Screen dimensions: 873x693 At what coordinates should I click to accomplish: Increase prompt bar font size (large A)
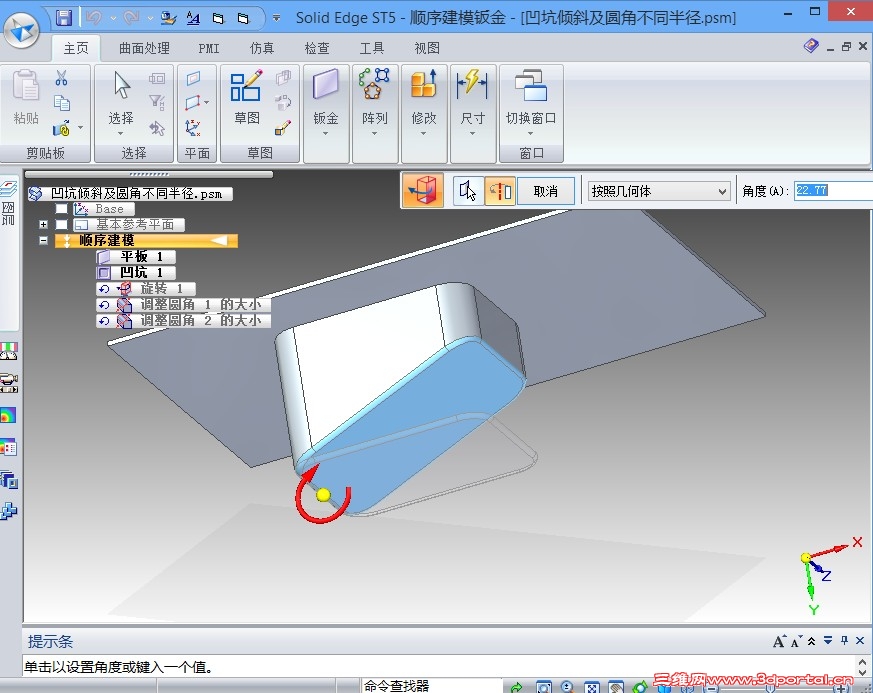point(779,642)
